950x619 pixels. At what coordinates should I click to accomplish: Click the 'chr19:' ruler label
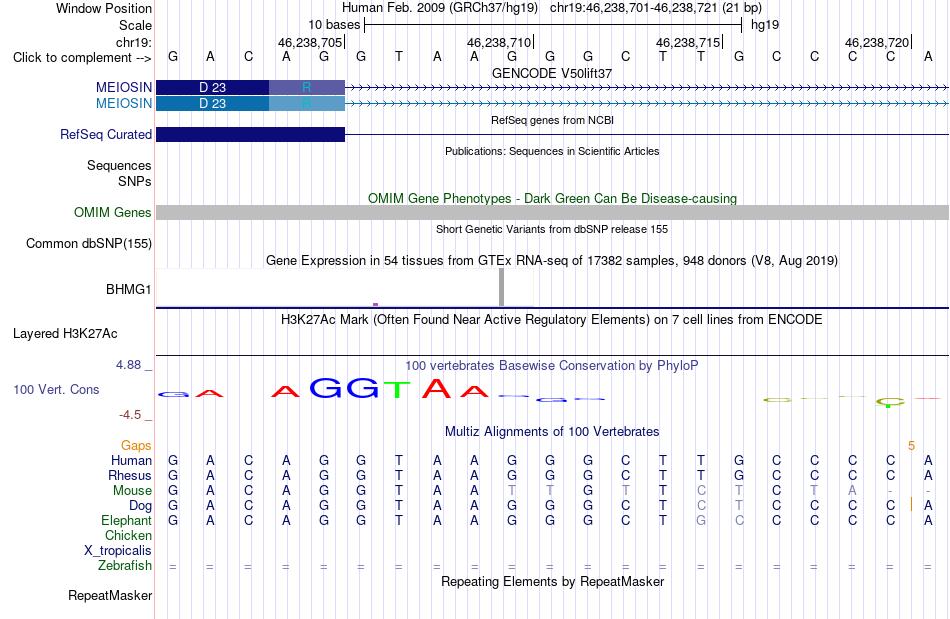pos(133,42)
